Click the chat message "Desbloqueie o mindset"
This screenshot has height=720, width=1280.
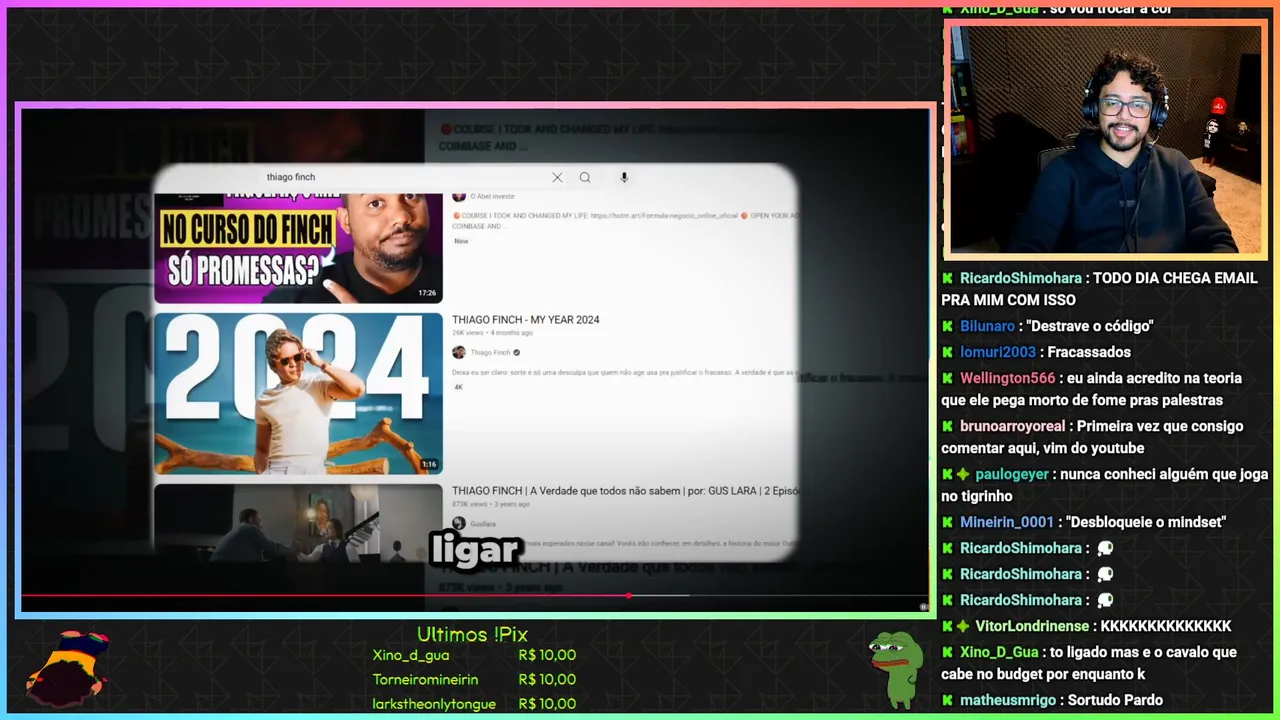(x=1146, y=522)
